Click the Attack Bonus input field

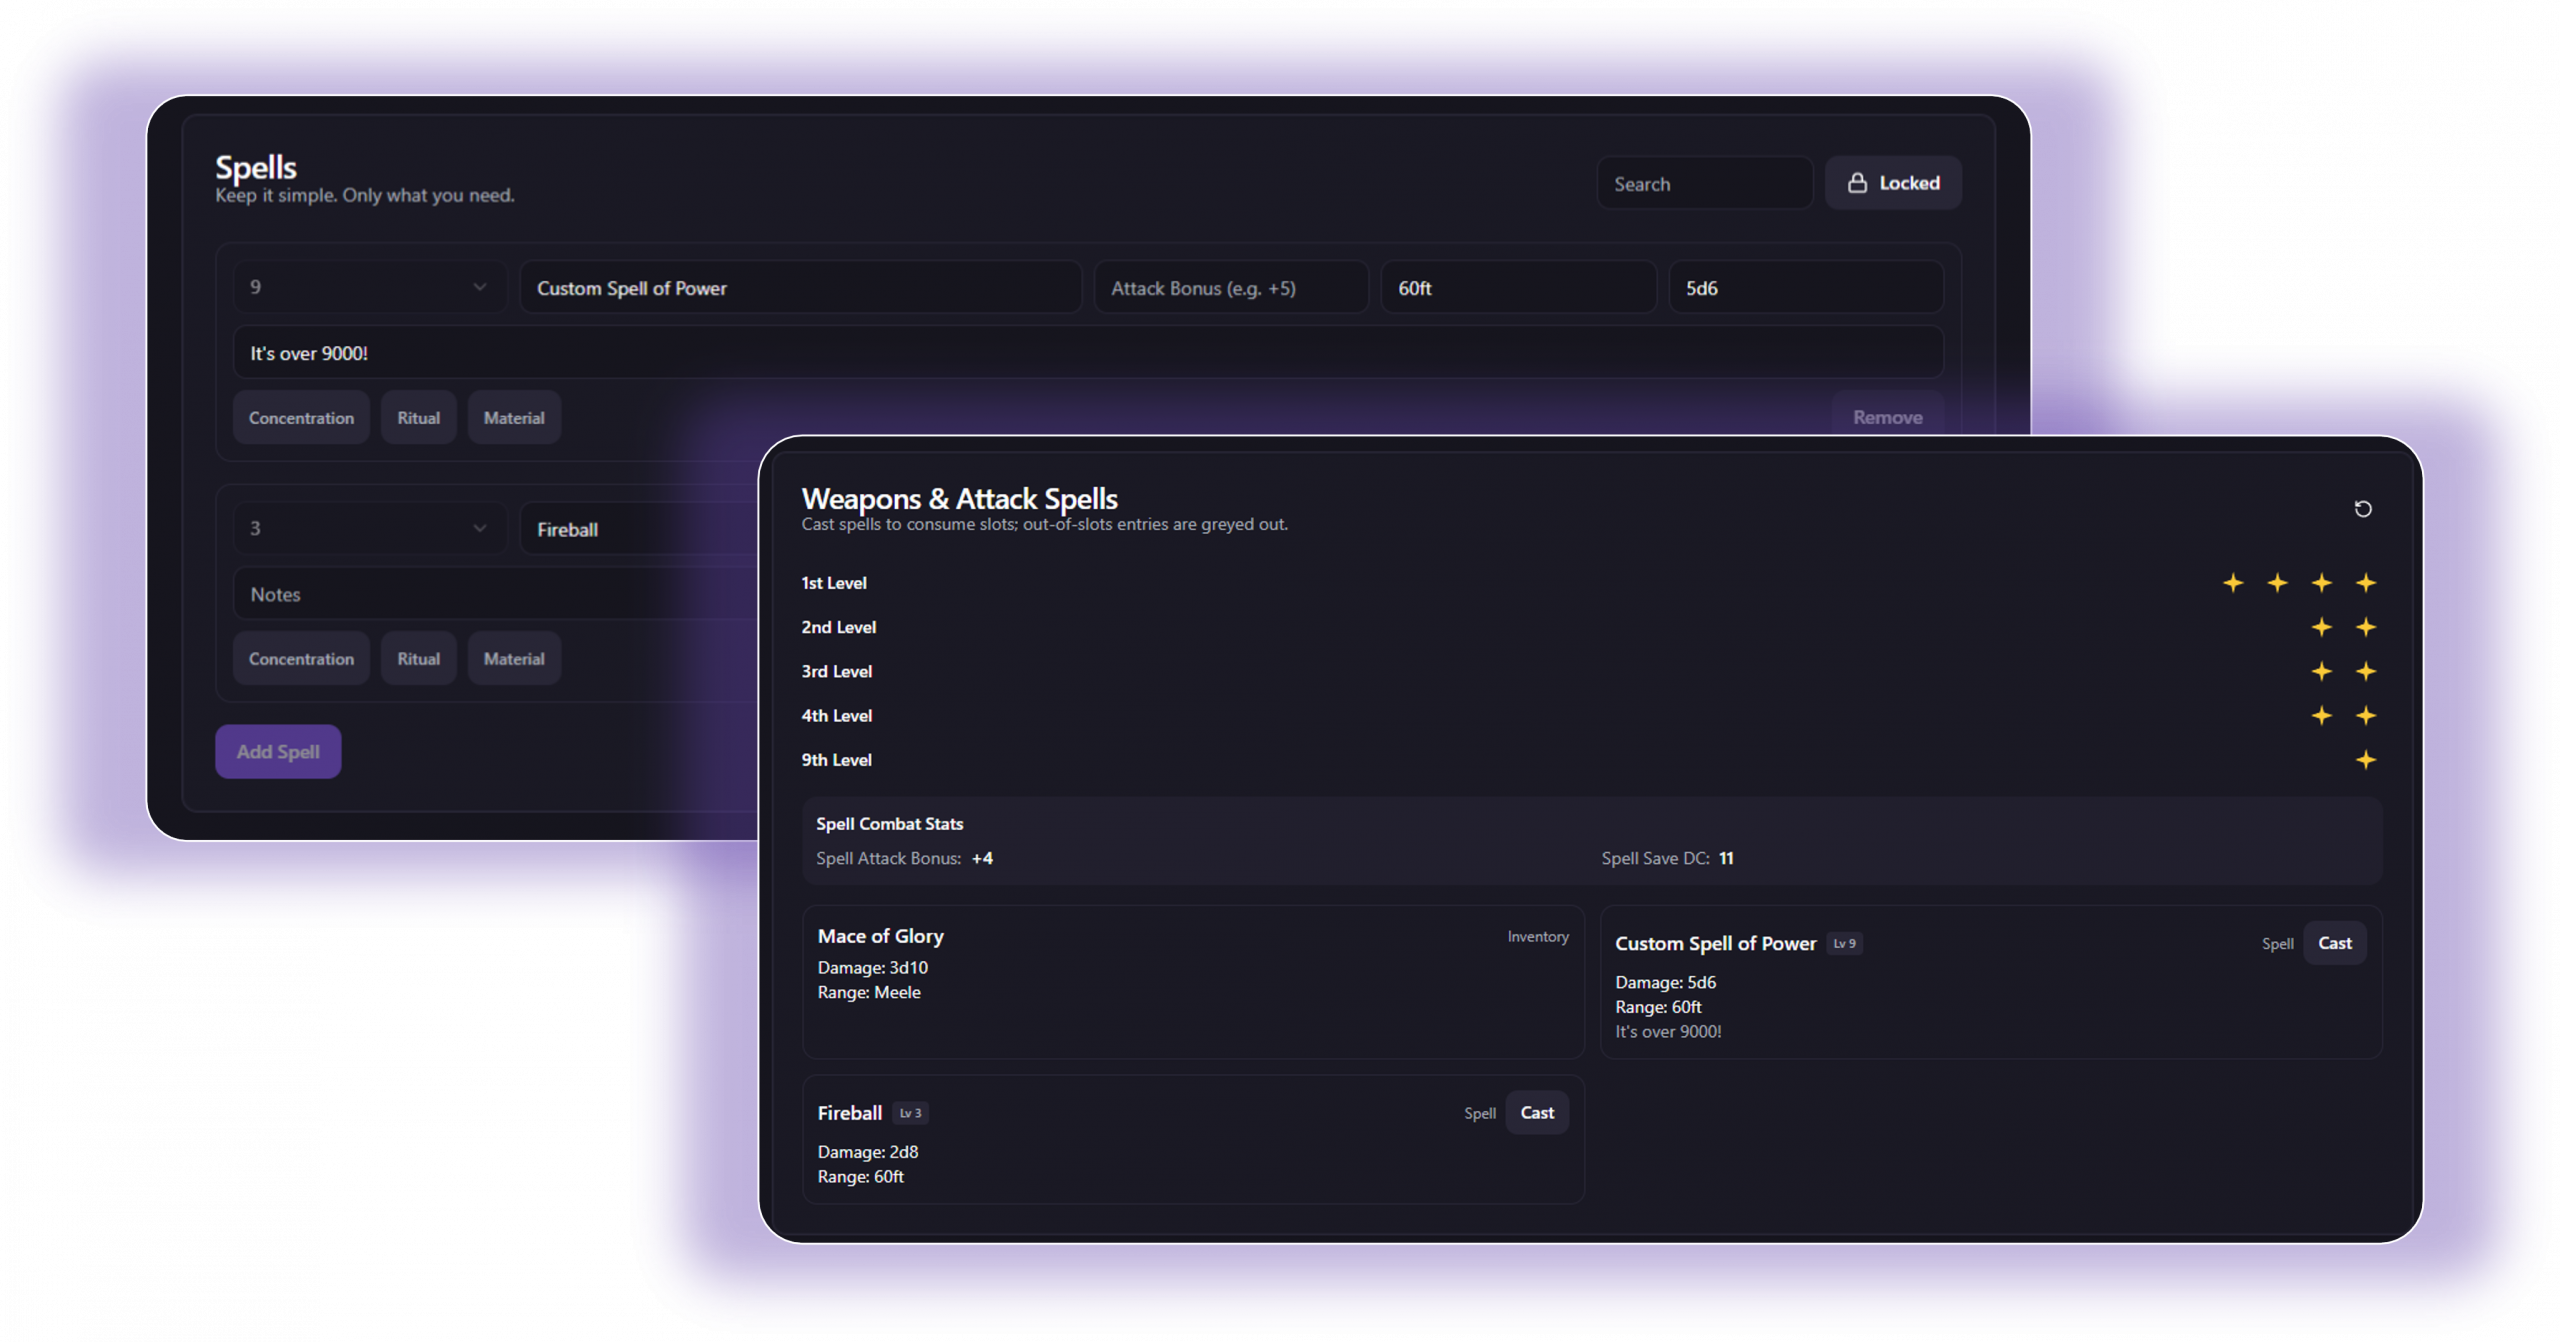point(1230,288)
